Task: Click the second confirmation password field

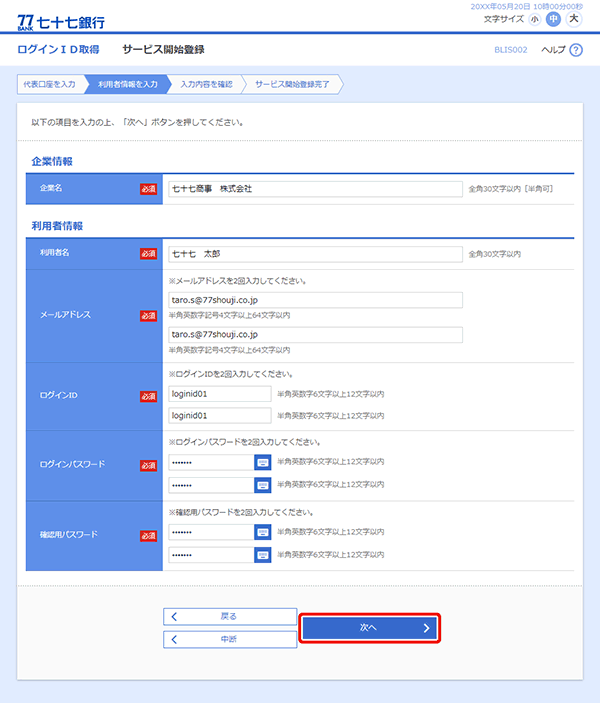Action: (x=211, y=555)
